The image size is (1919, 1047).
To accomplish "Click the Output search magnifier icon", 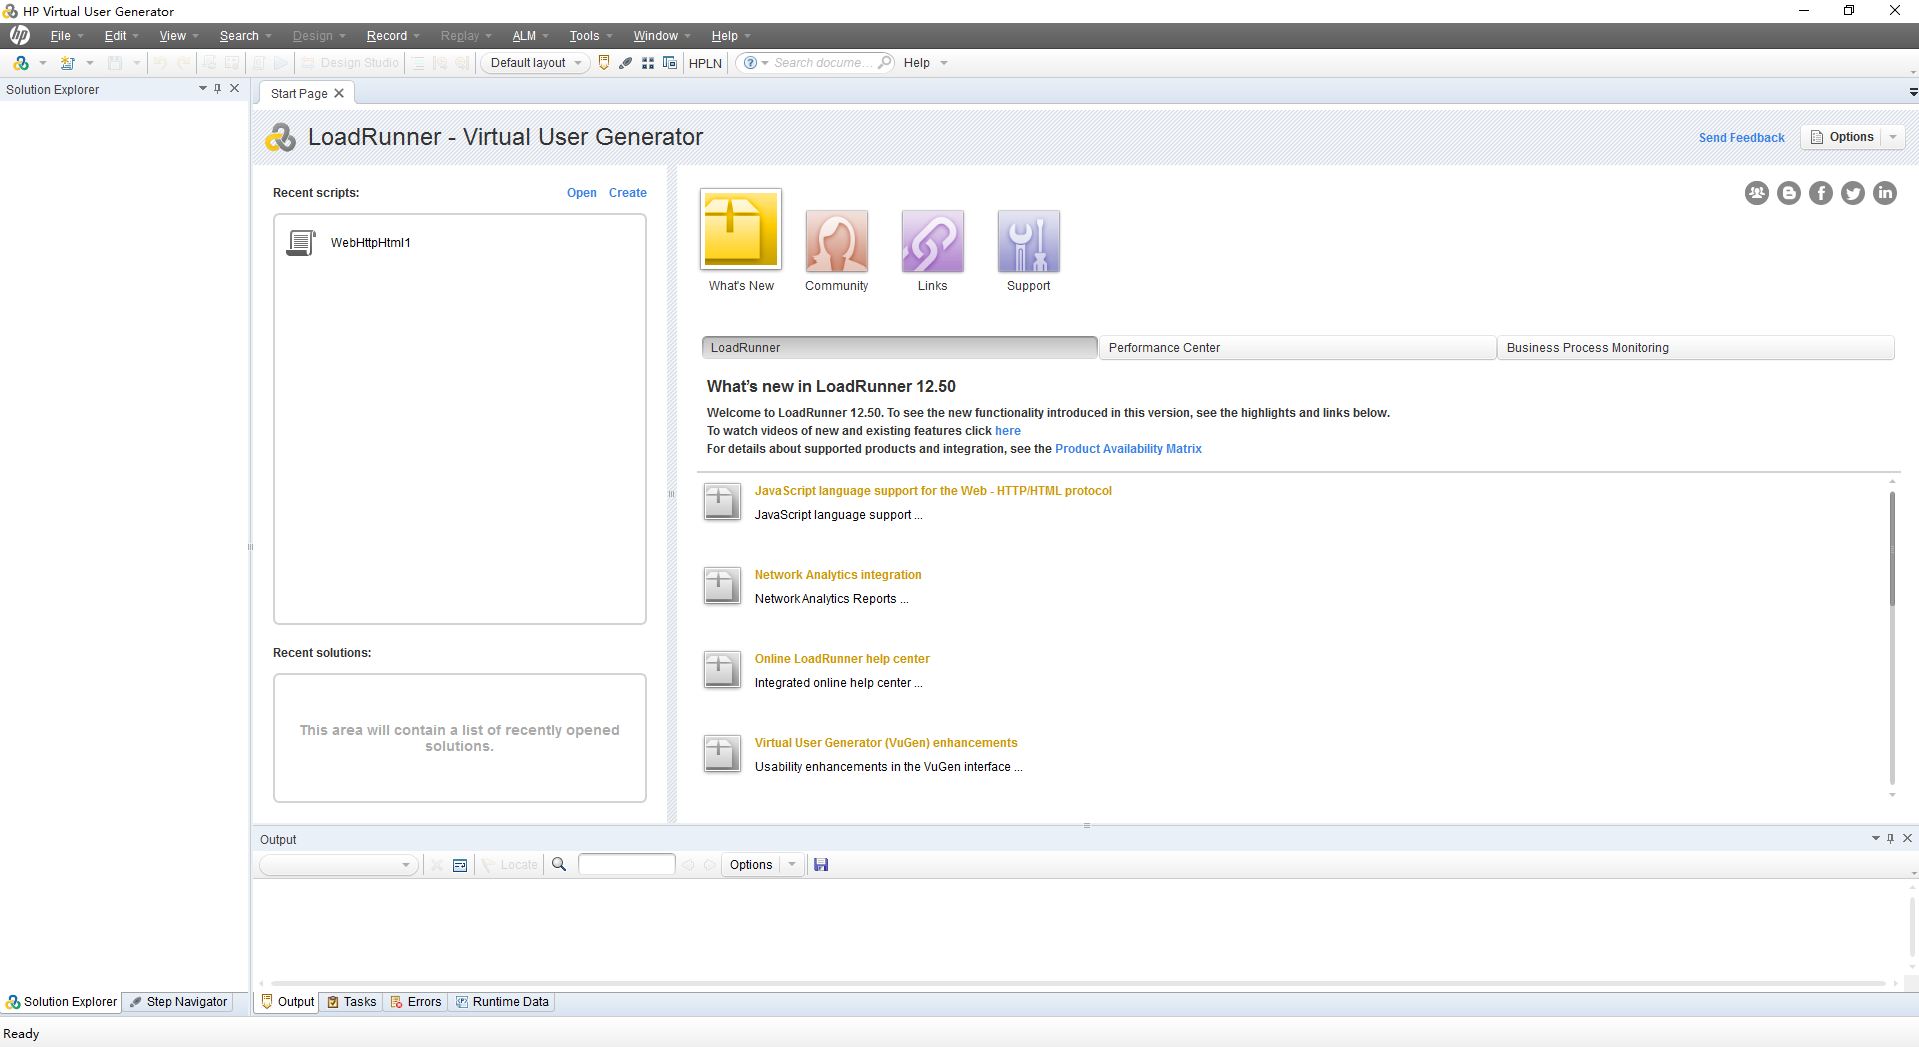I will tap(560, 865).
